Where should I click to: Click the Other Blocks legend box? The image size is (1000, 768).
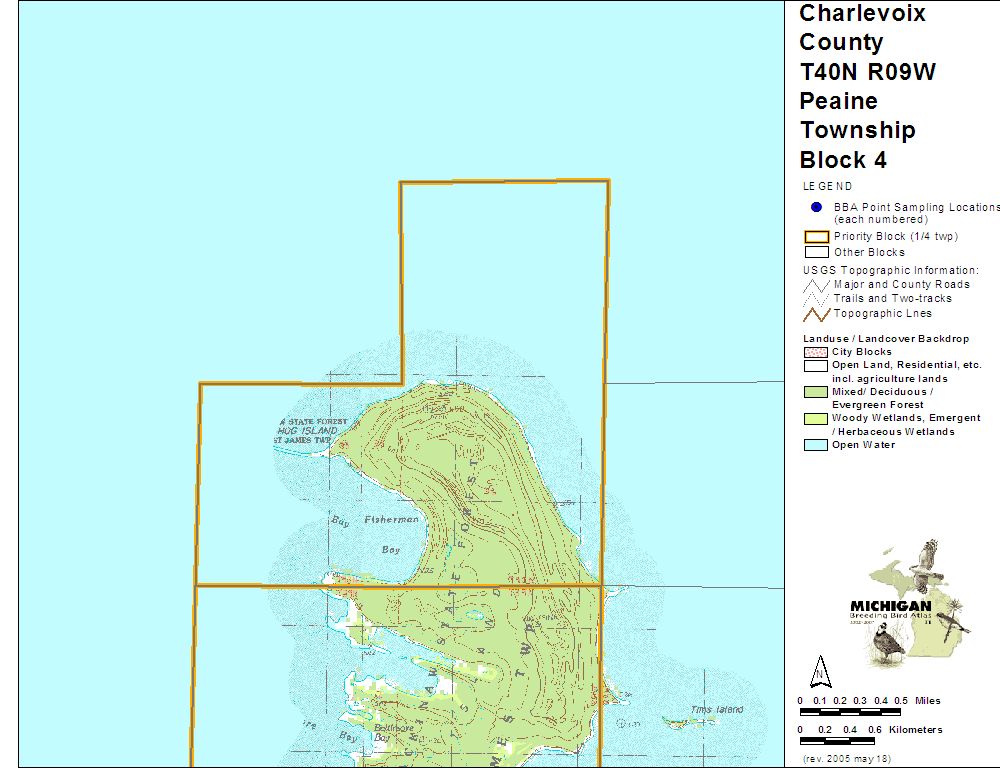click(816, 252)
